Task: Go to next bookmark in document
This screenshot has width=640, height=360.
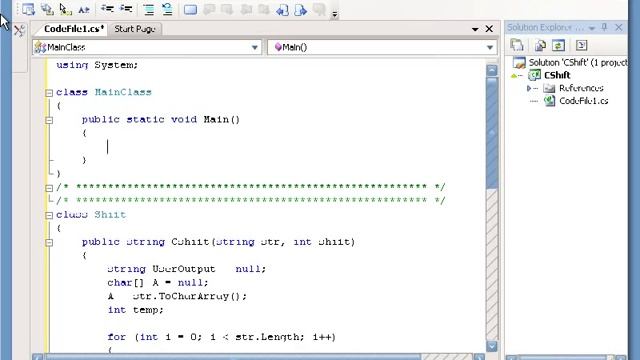Action: [x=301, y=9]
